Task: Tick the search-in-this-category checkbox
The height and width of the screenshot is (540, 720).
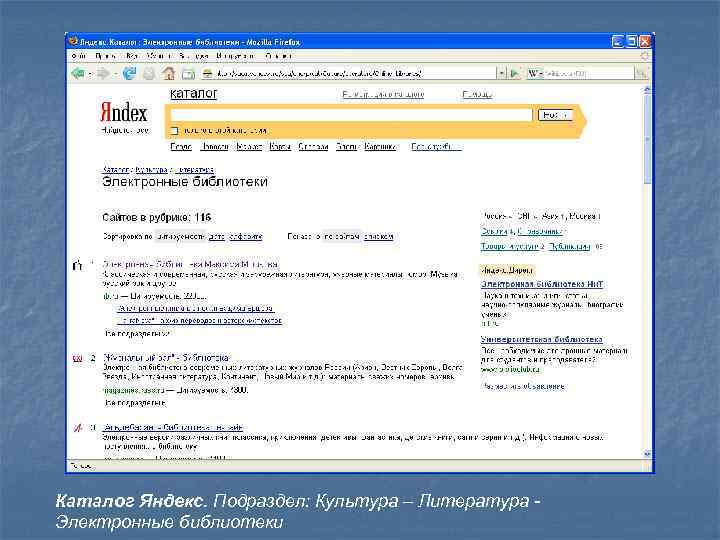Action: [x=174, y=130]
